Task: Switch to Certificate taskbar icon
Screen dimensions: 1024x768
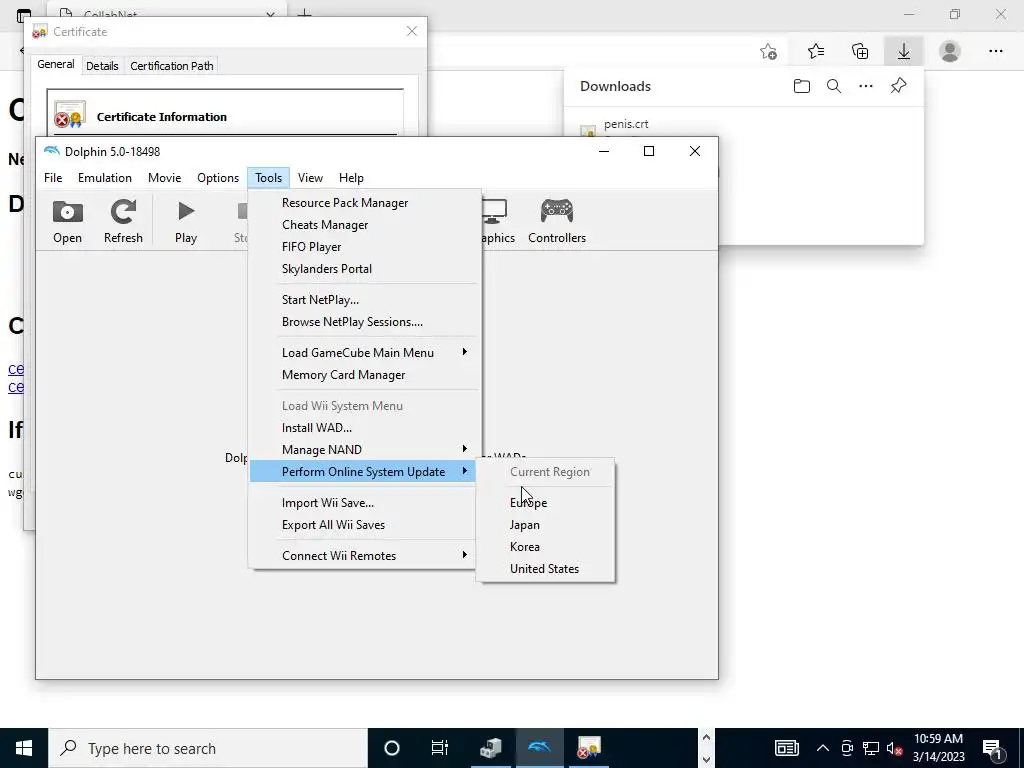Action: (x=588, y=748)
